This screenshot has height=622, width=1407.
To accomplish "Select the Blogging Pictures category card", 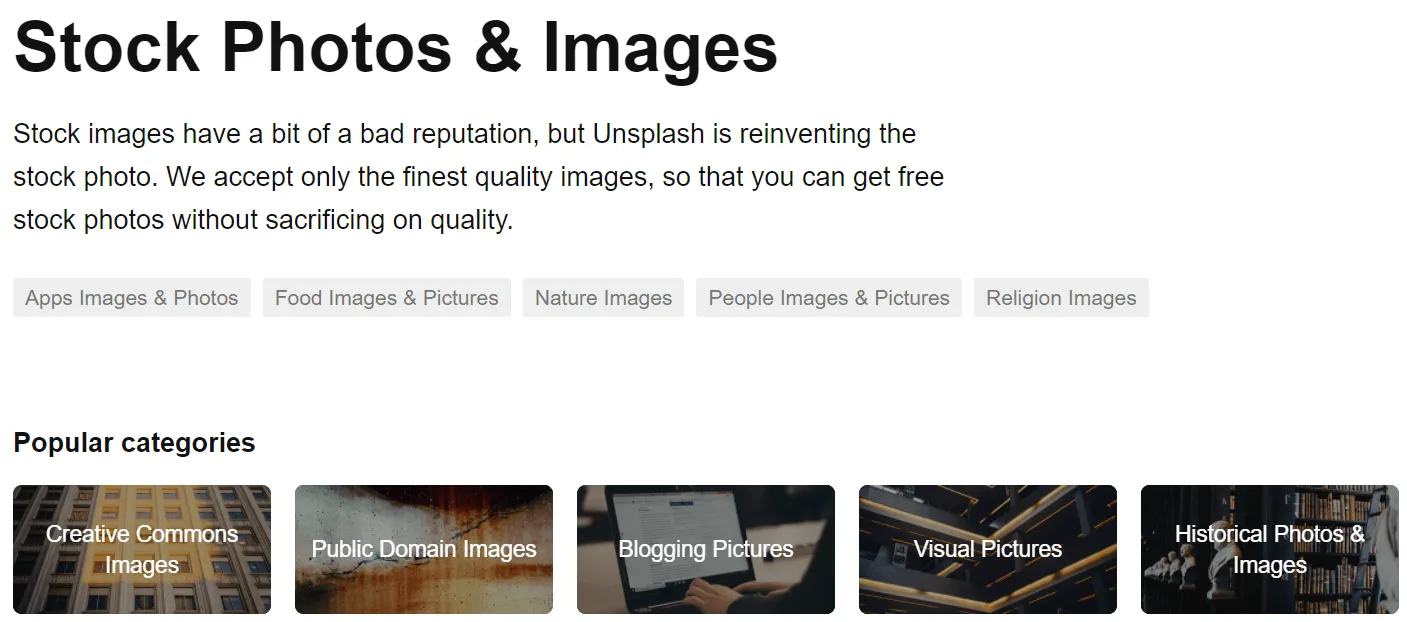I will coord(705,549).
